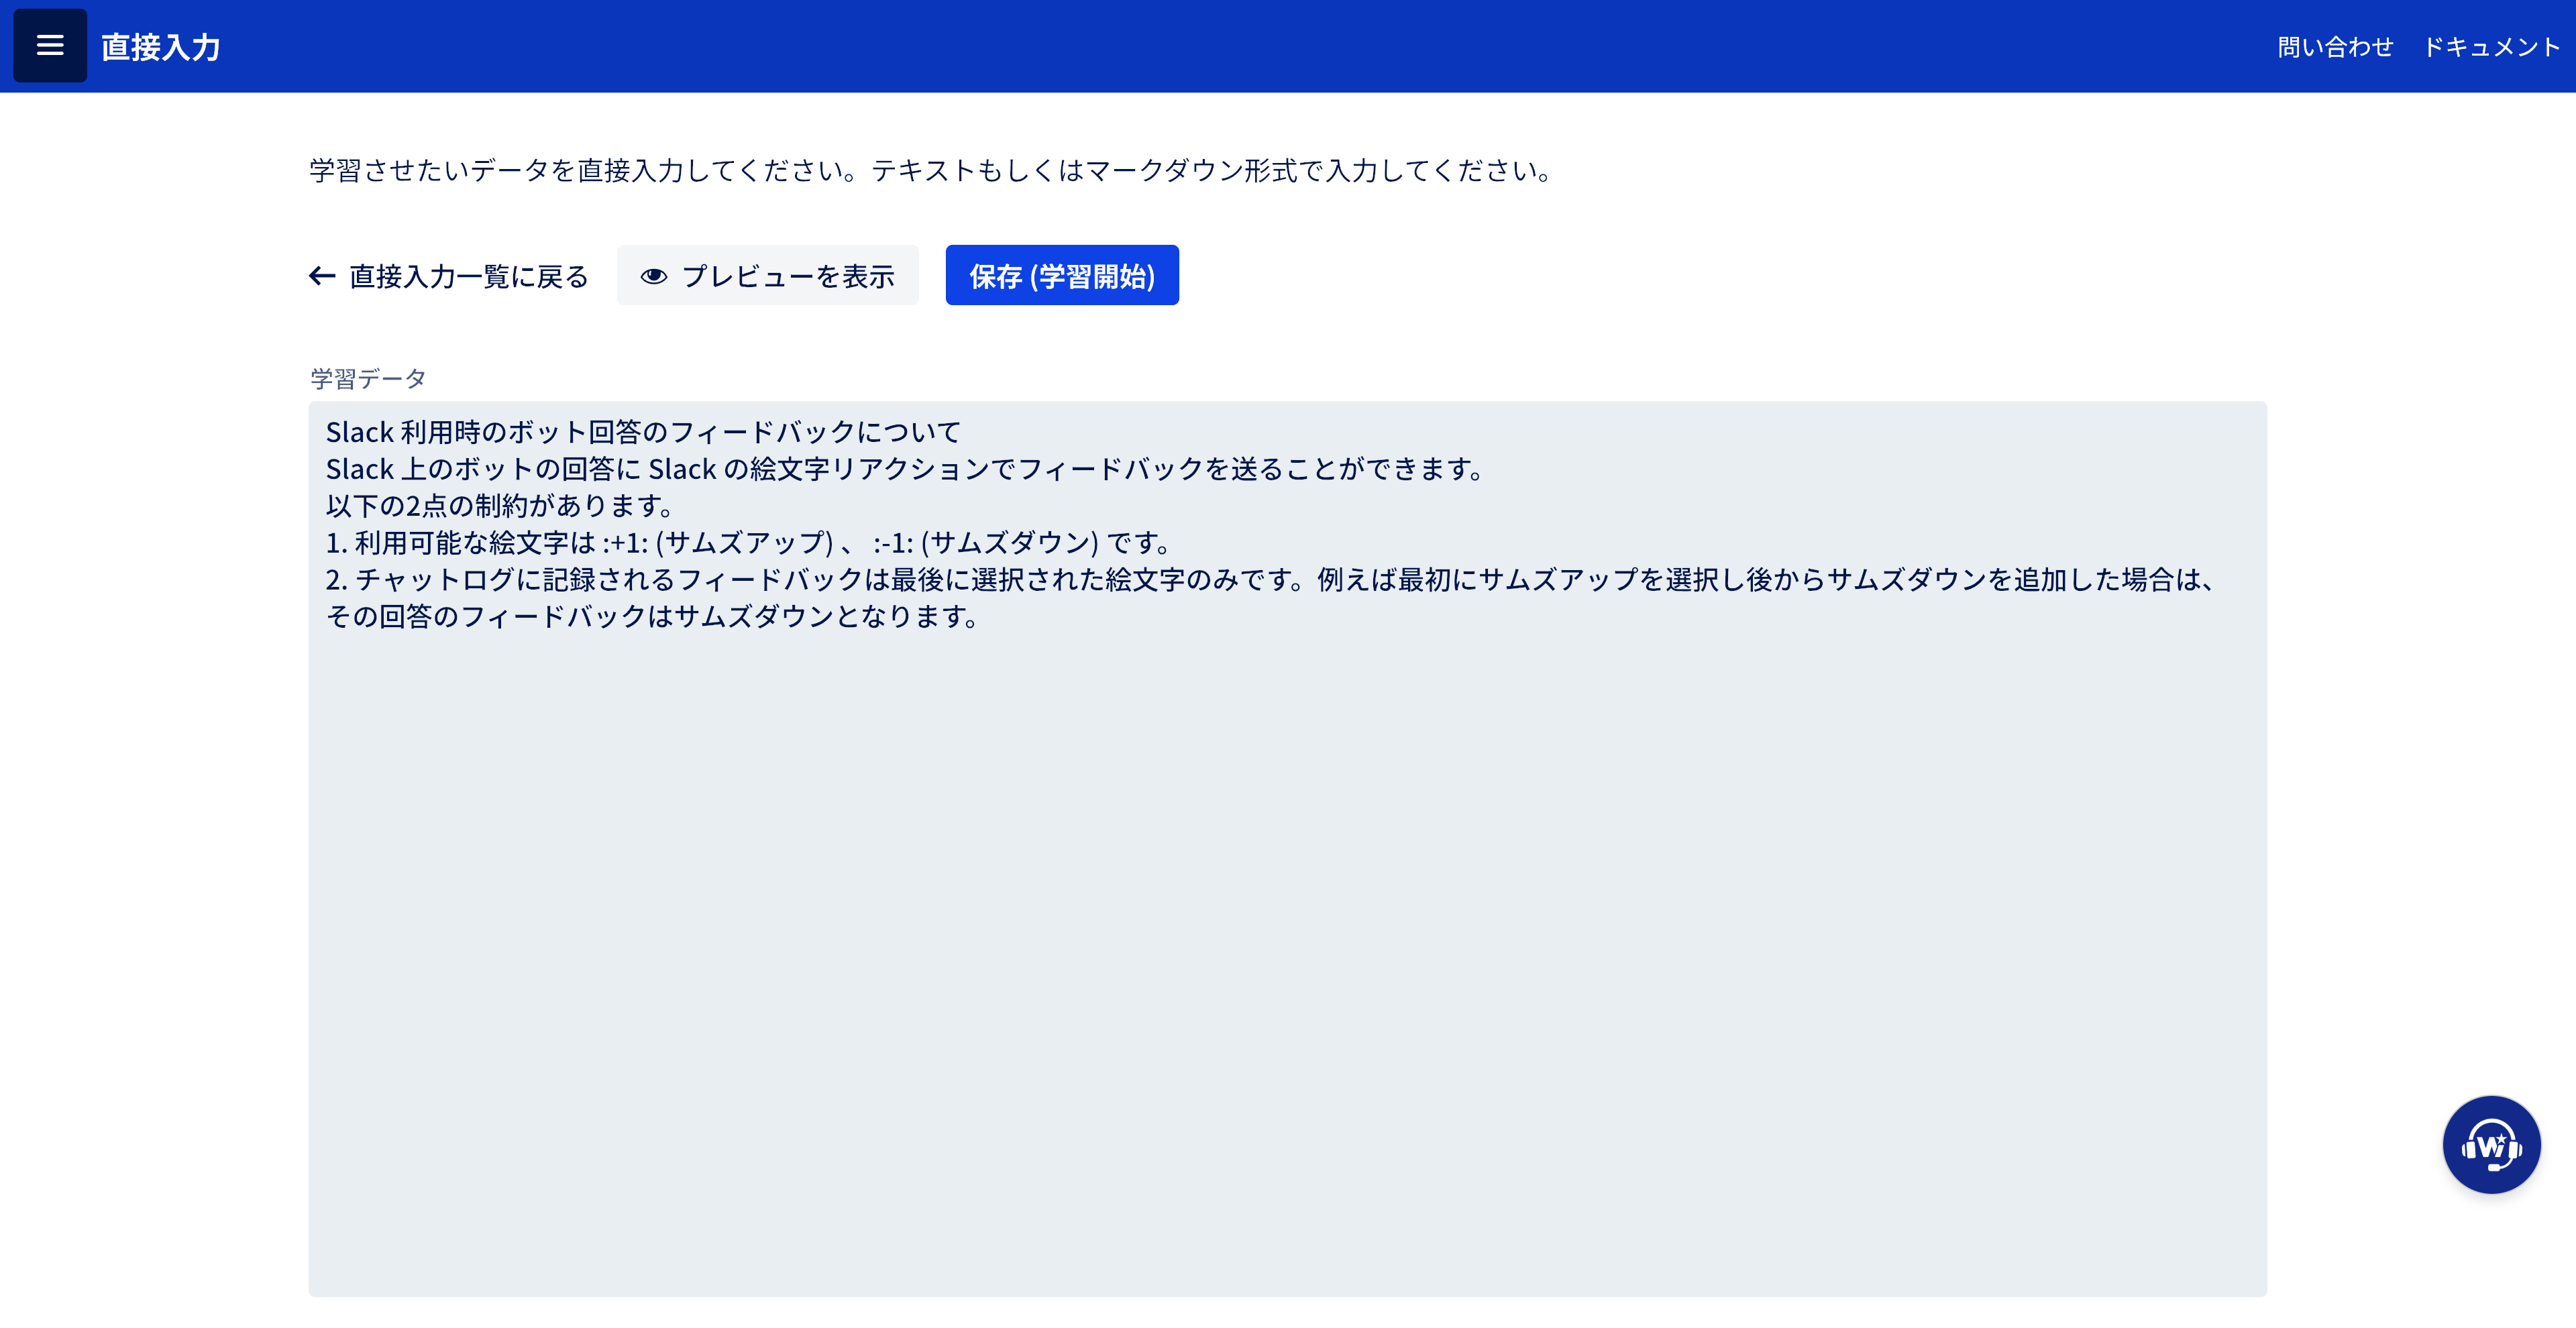Click the 直接入力 page title in header
2576x1328 pixels.
[160, 47]
